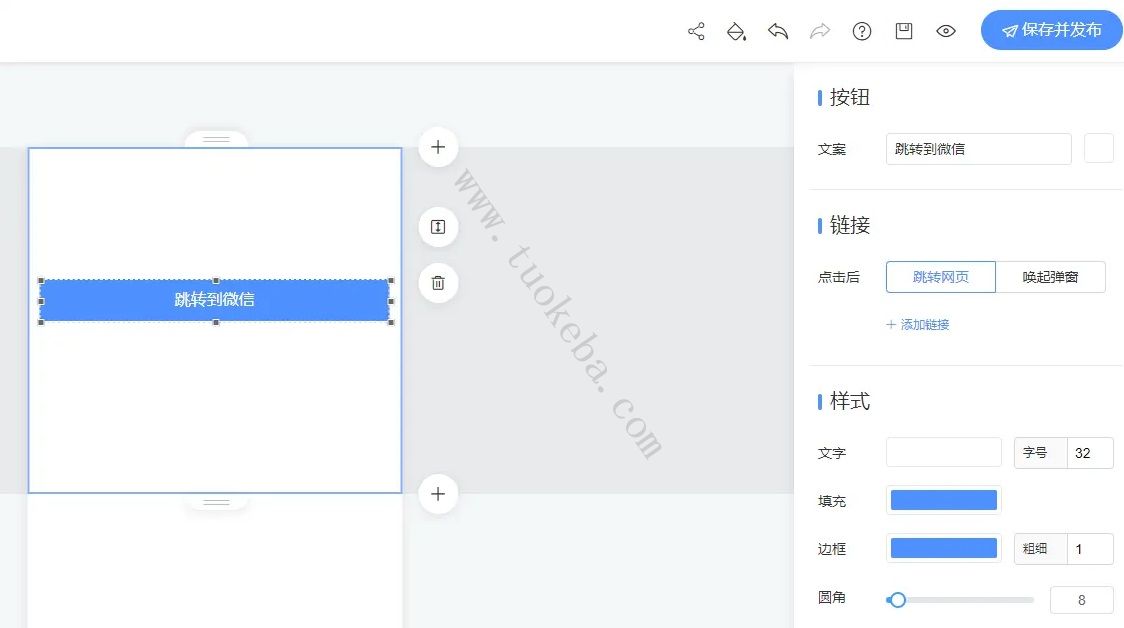Delete the section using the trash icon
Screen dimensions: 1124x628
[437, 283]
